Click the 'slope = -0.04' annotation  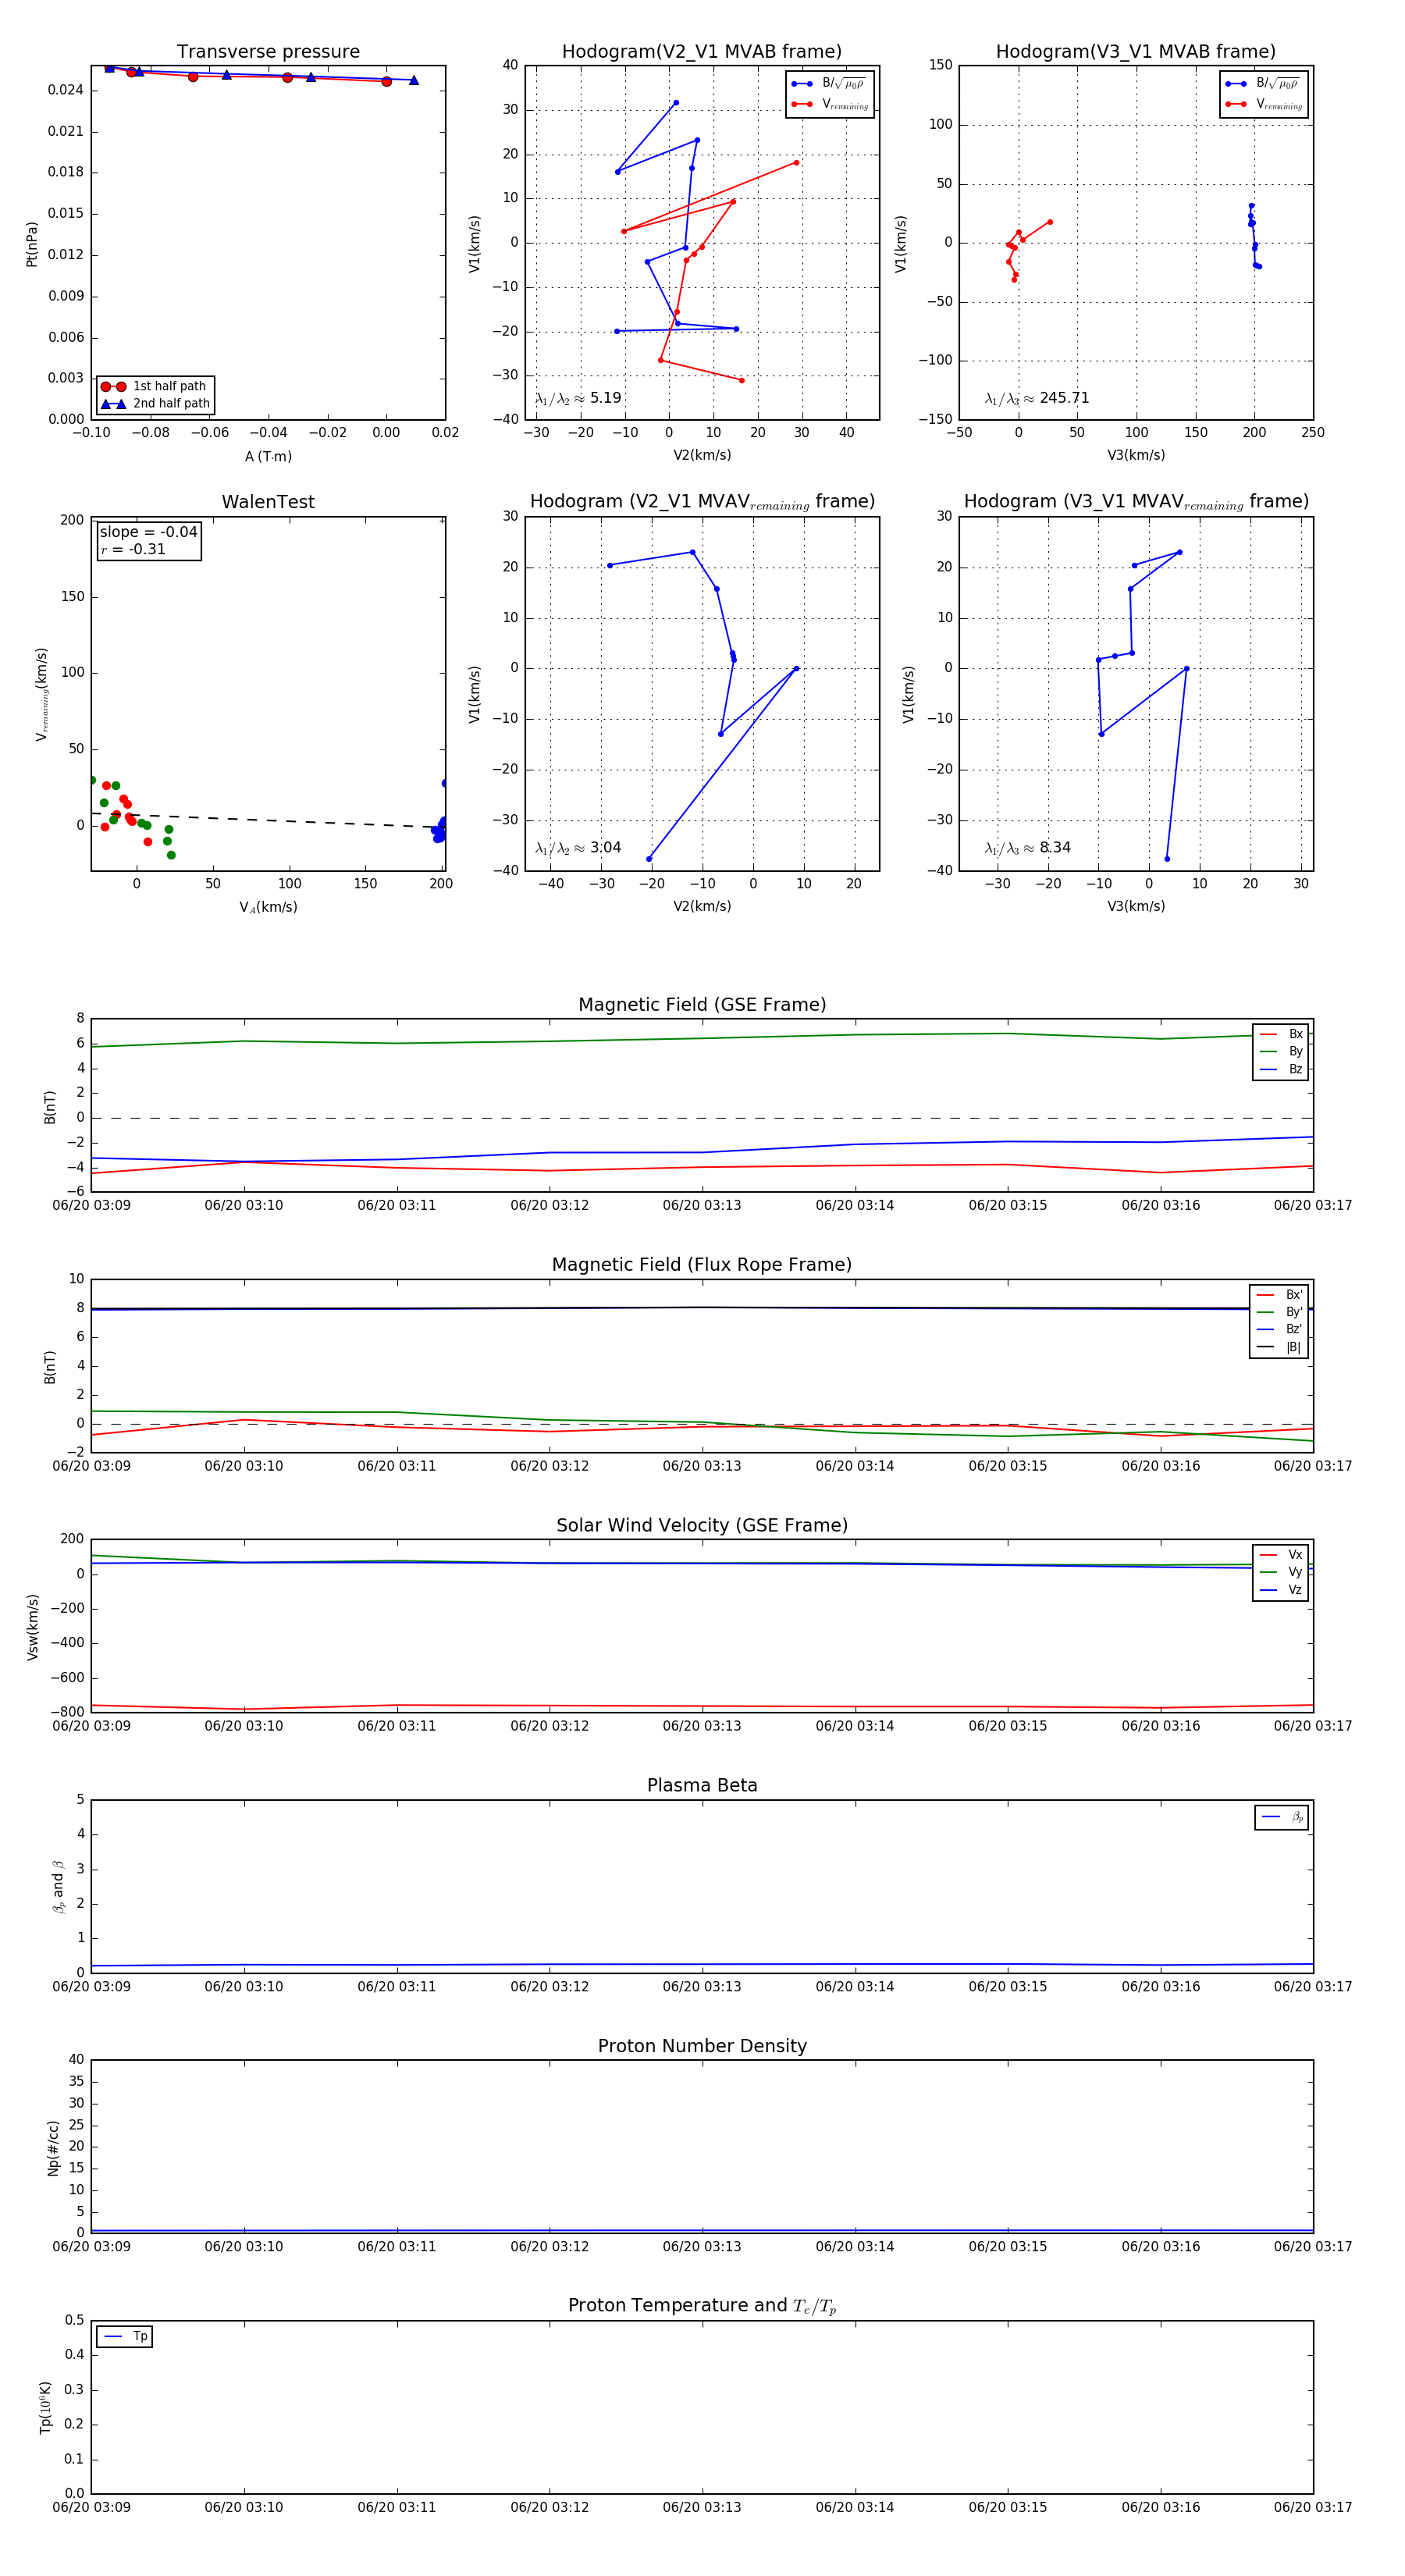[x=149, y=532]
